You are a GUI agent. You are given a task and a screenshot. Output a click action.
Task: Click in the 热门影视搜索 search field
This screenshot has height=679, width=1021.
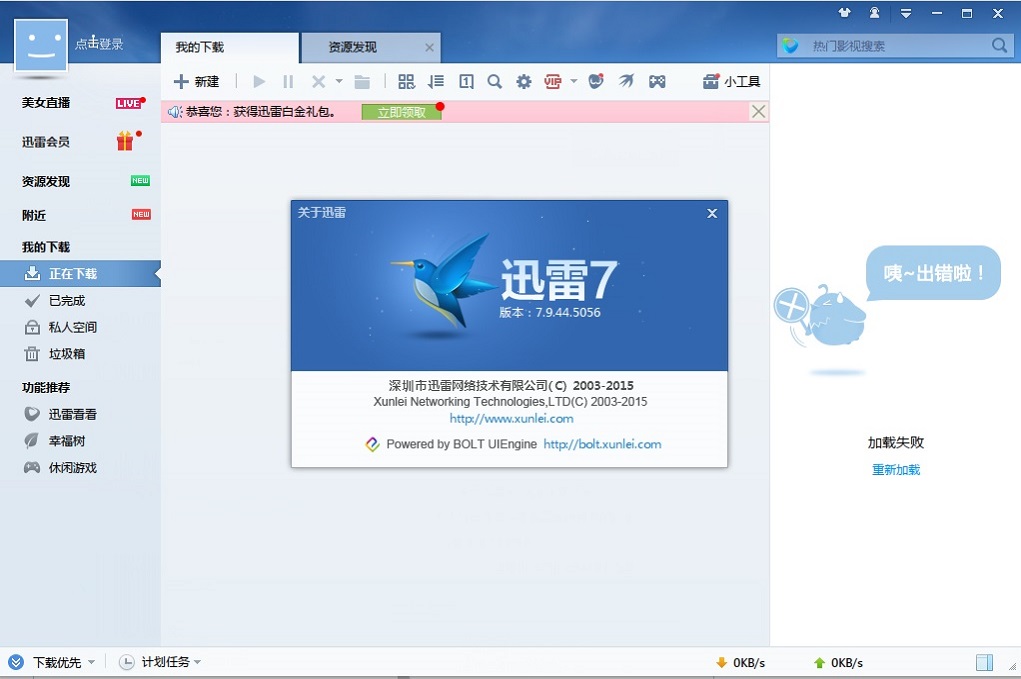point(896,46)
